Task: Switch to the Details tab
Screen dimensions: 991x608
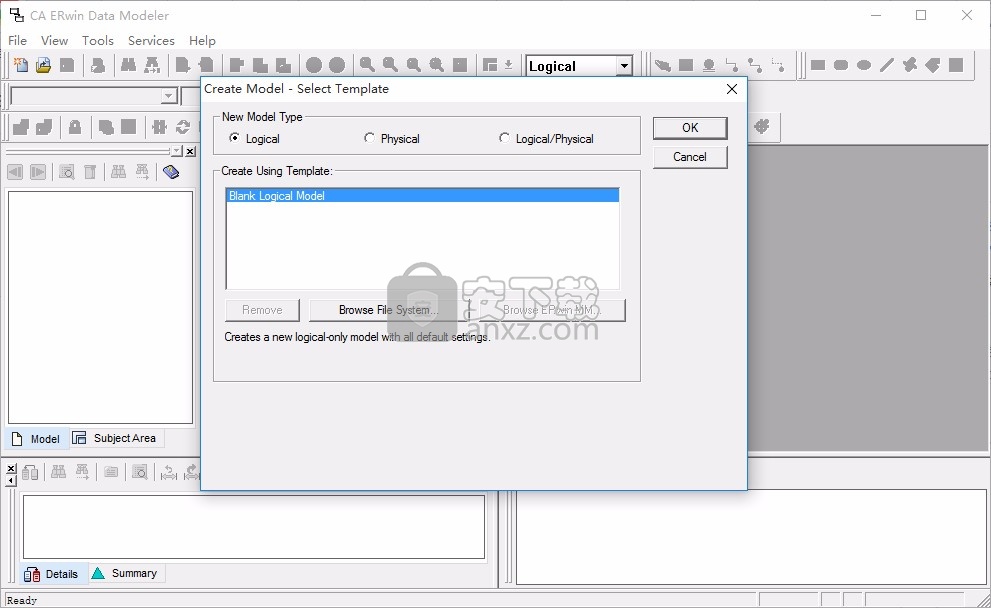Action: [52, 574]
